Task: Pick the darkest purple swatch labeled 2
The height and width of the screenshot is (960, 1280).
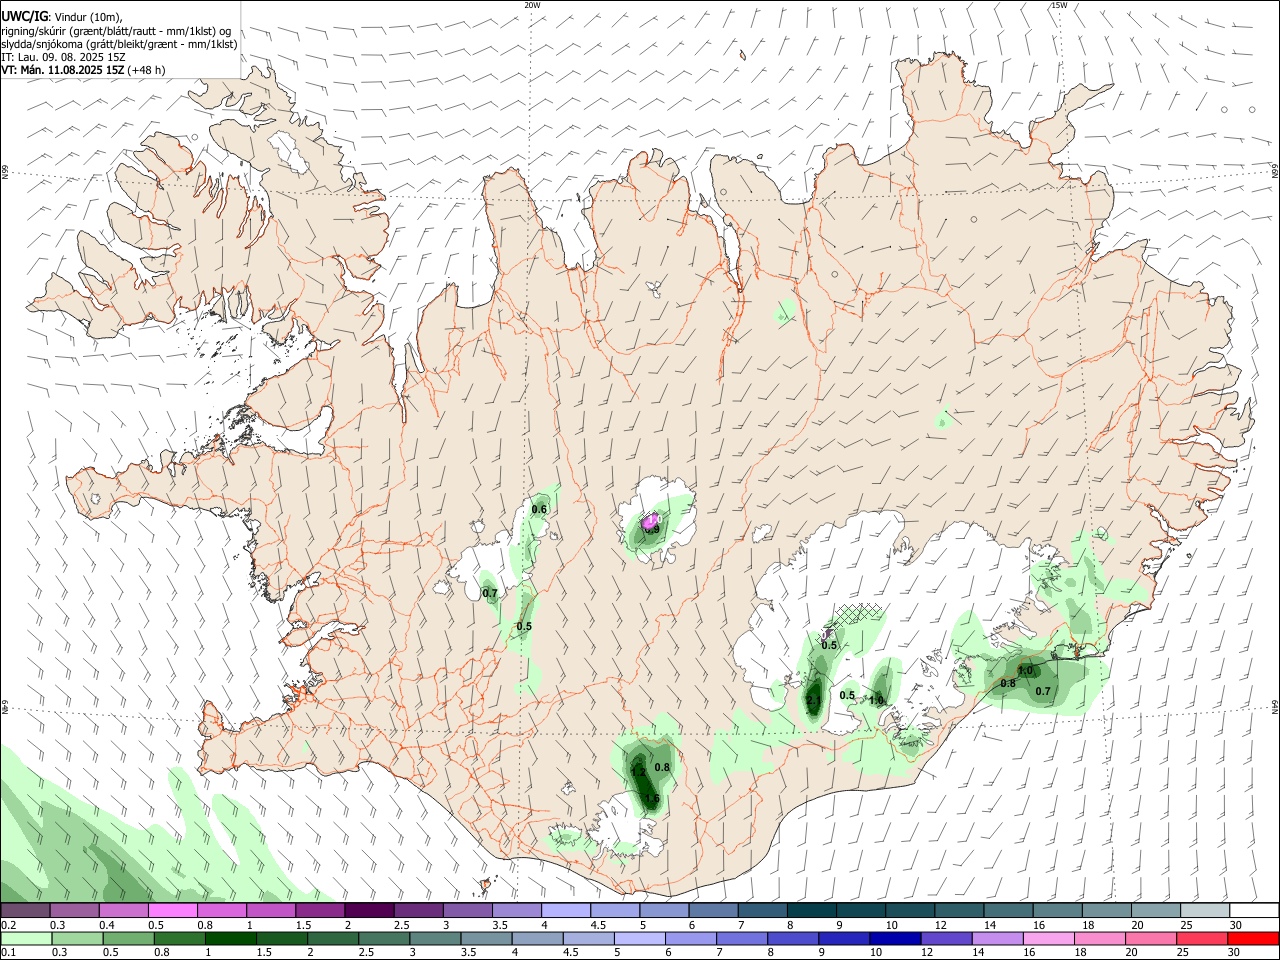Action: (369, 911)
